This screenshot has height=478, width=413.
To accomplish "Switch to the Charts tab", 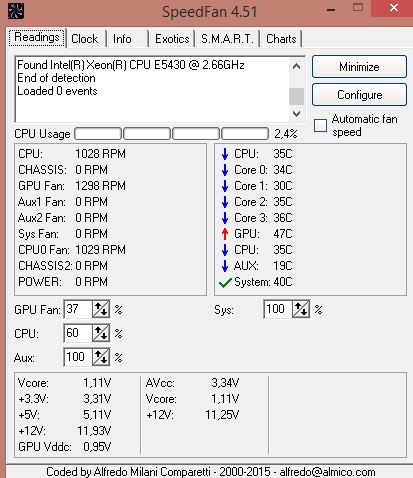I will (x=281, y=39).
